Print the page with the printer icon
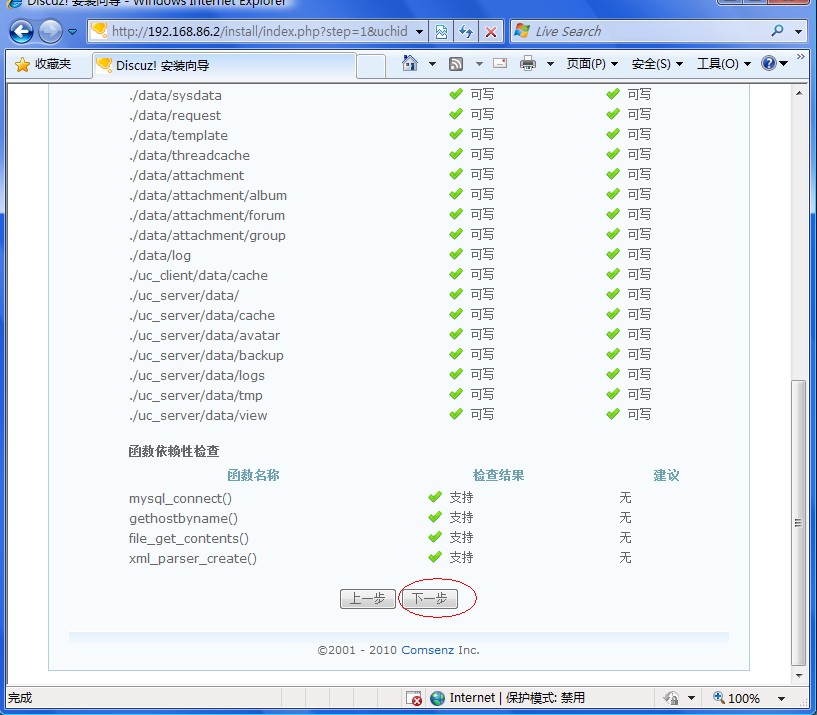This screenshot has height=715, width=817. 528,64
